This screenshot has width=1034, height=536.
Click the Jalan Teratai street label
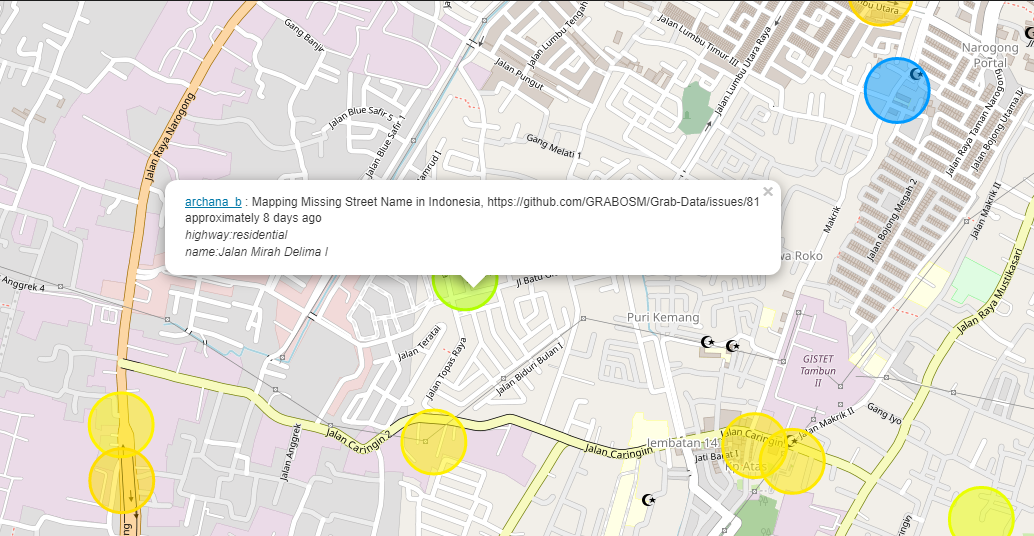click(419, 343)
